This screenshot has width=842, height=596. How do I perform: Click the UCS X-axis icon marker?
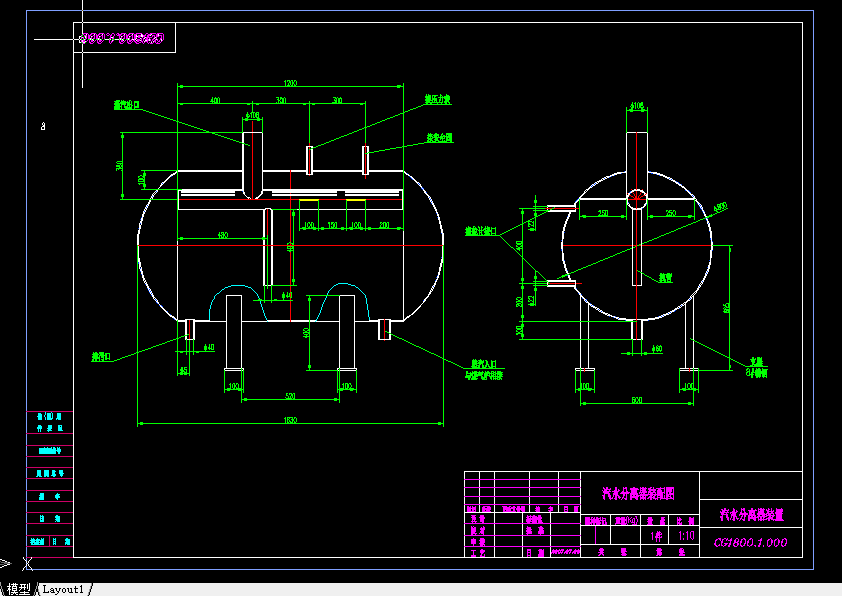(27, 564)
